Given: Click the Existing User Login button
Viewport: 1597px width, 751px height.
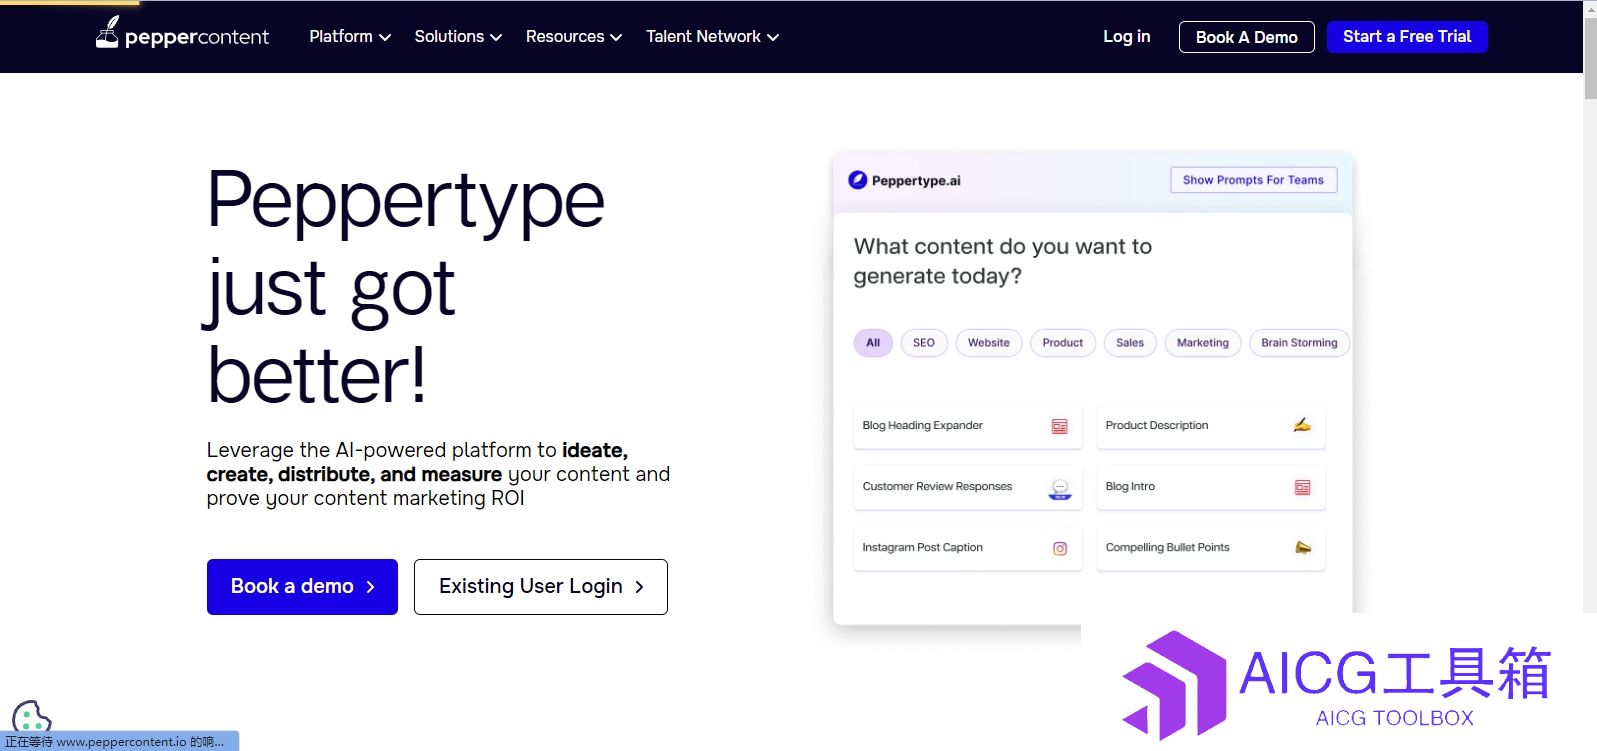Looking at the screenshot, I should 541,587.
